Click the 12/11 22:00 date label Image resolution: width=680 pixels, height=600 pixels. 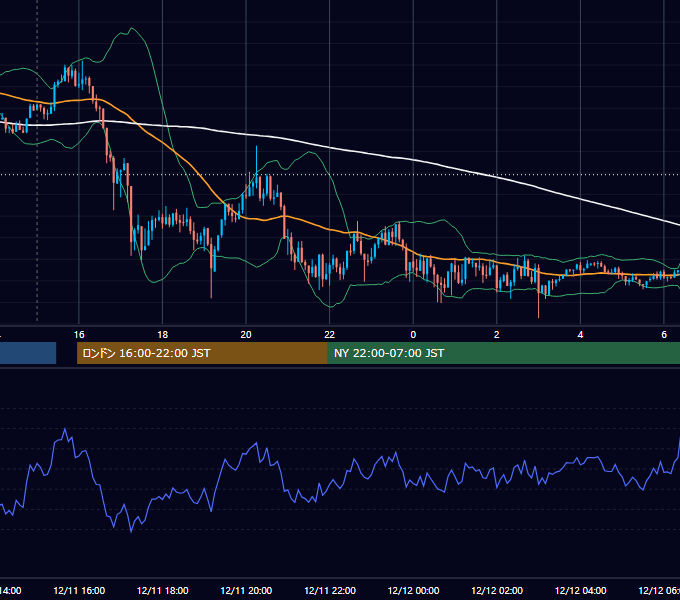coord(330,590)
